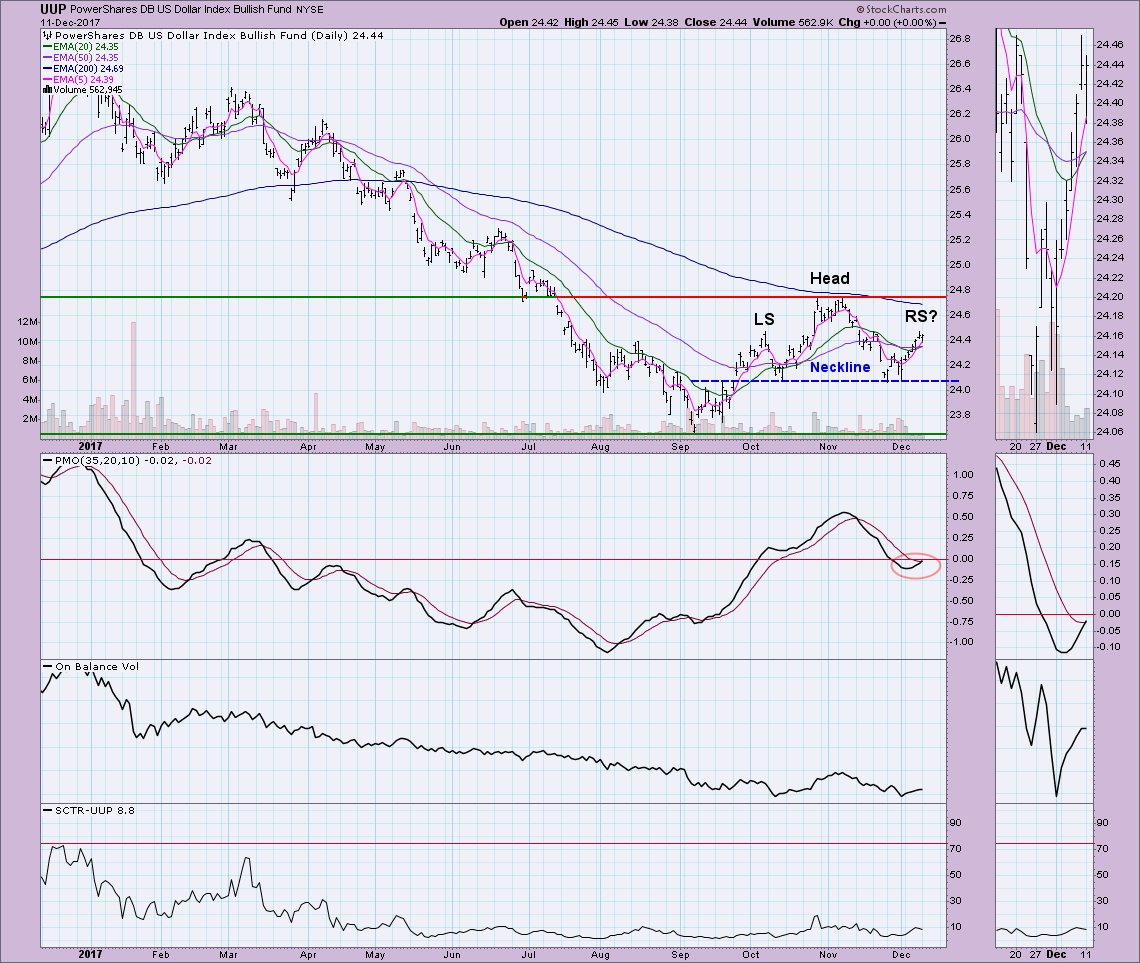Click the NYSE exchange label
Image resolution: width=1140 pixels, height=963 pixels.
click(310, 10)
